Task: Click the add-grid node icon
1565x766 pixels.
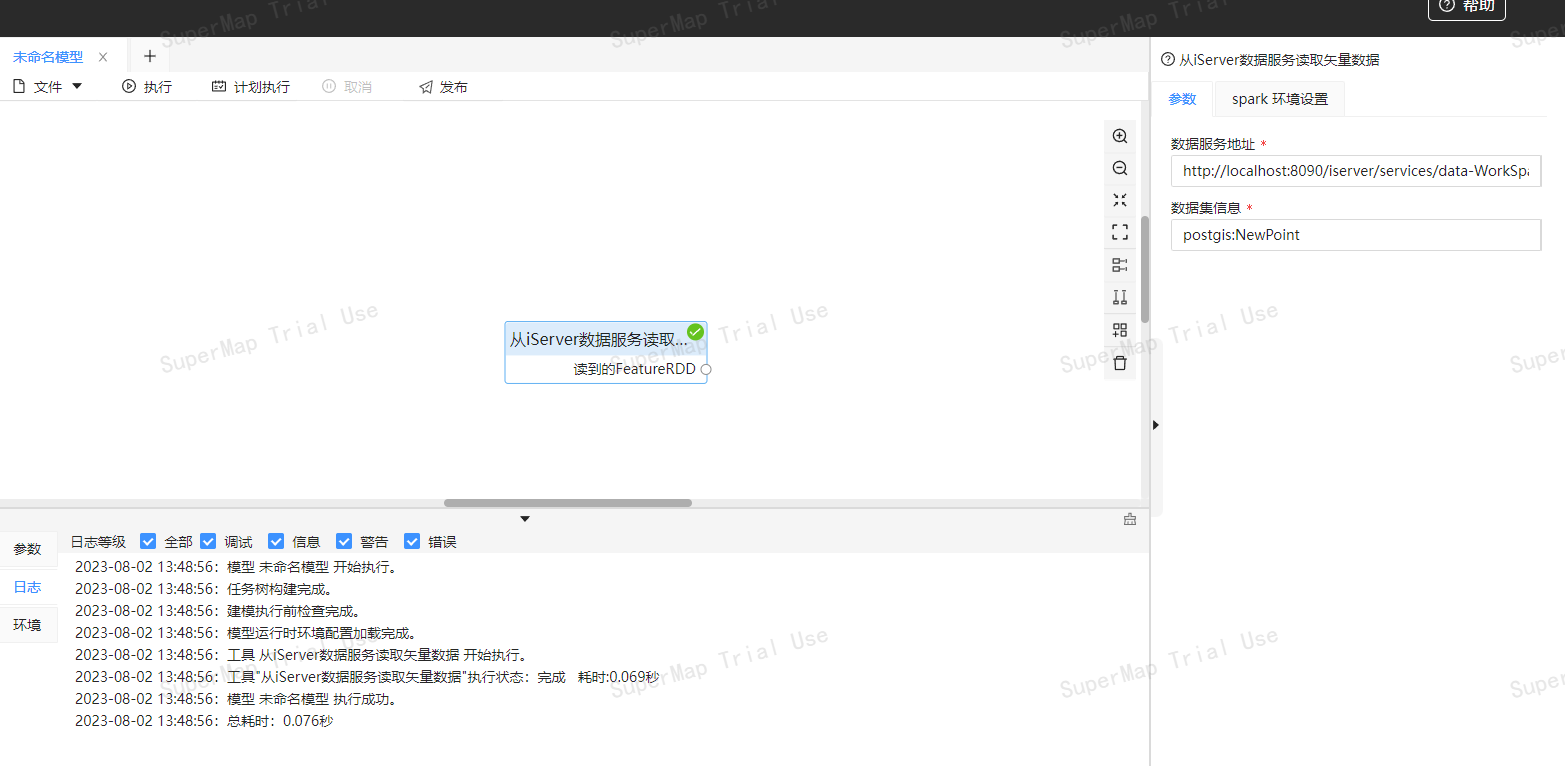Action: click(1120, 330)
